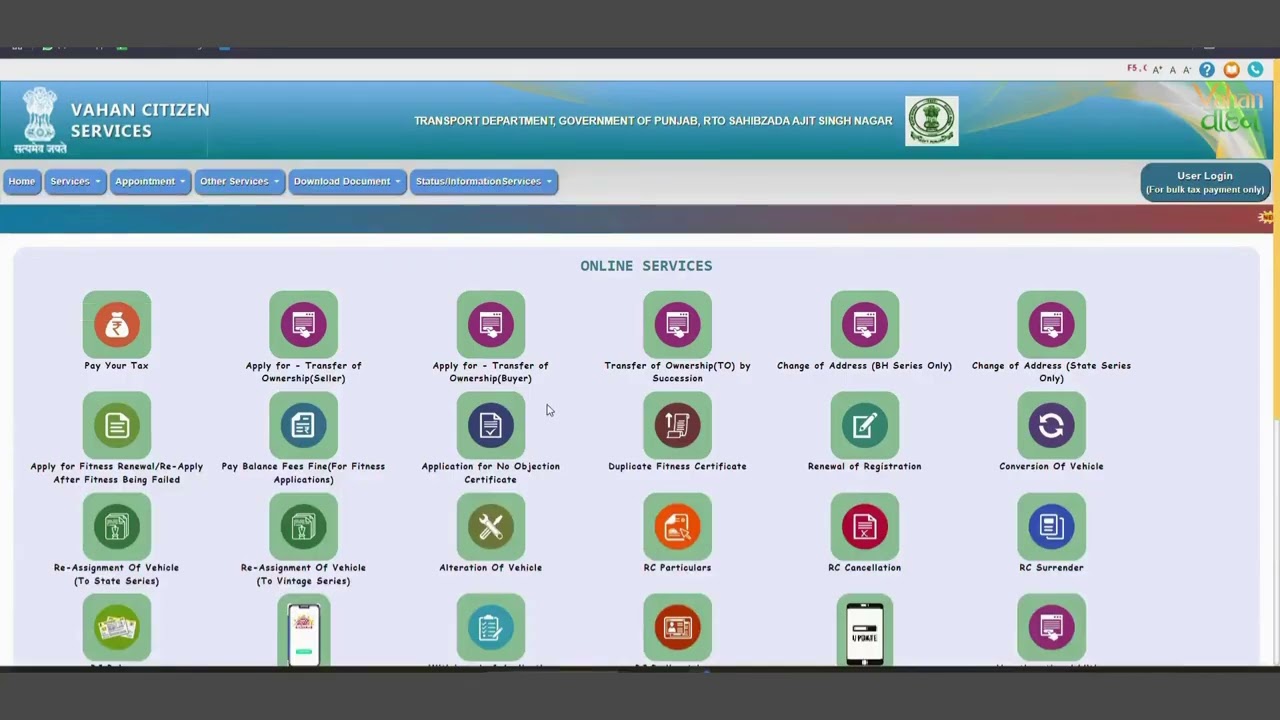
Task: Click User Login for bulk tax payment
Action: [1205, 182]
